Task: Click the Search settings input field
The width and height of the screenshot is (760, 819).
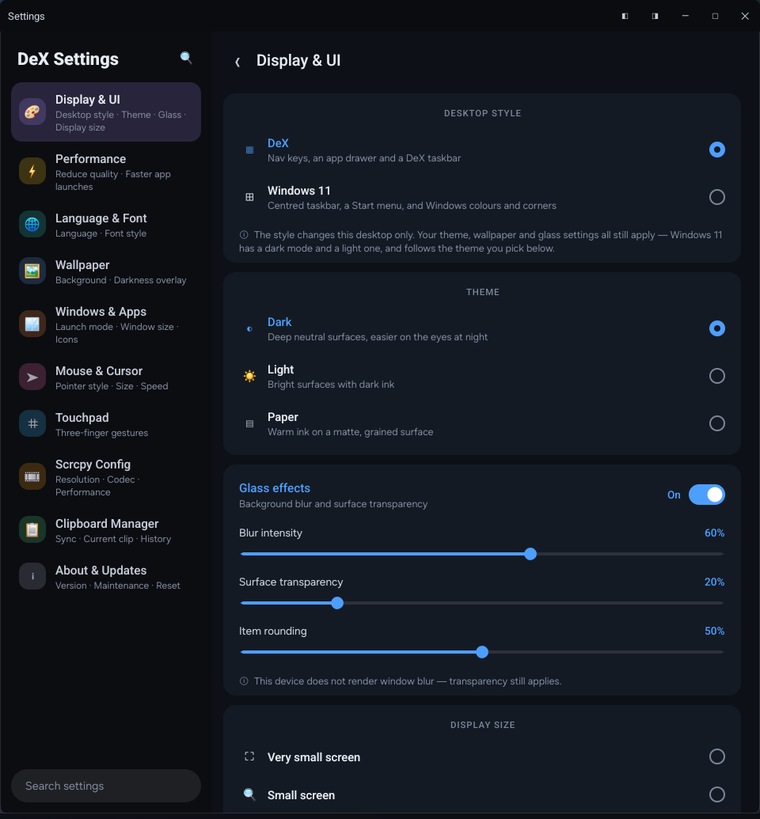Action: pyautogui.click(x=106, y=786)
